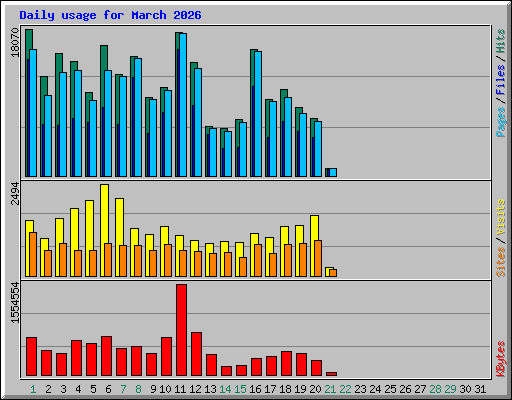Click day 17 on the date axis
Viewport: 512px width, 400px height.
pyautogui.click(x=270, y=389)
